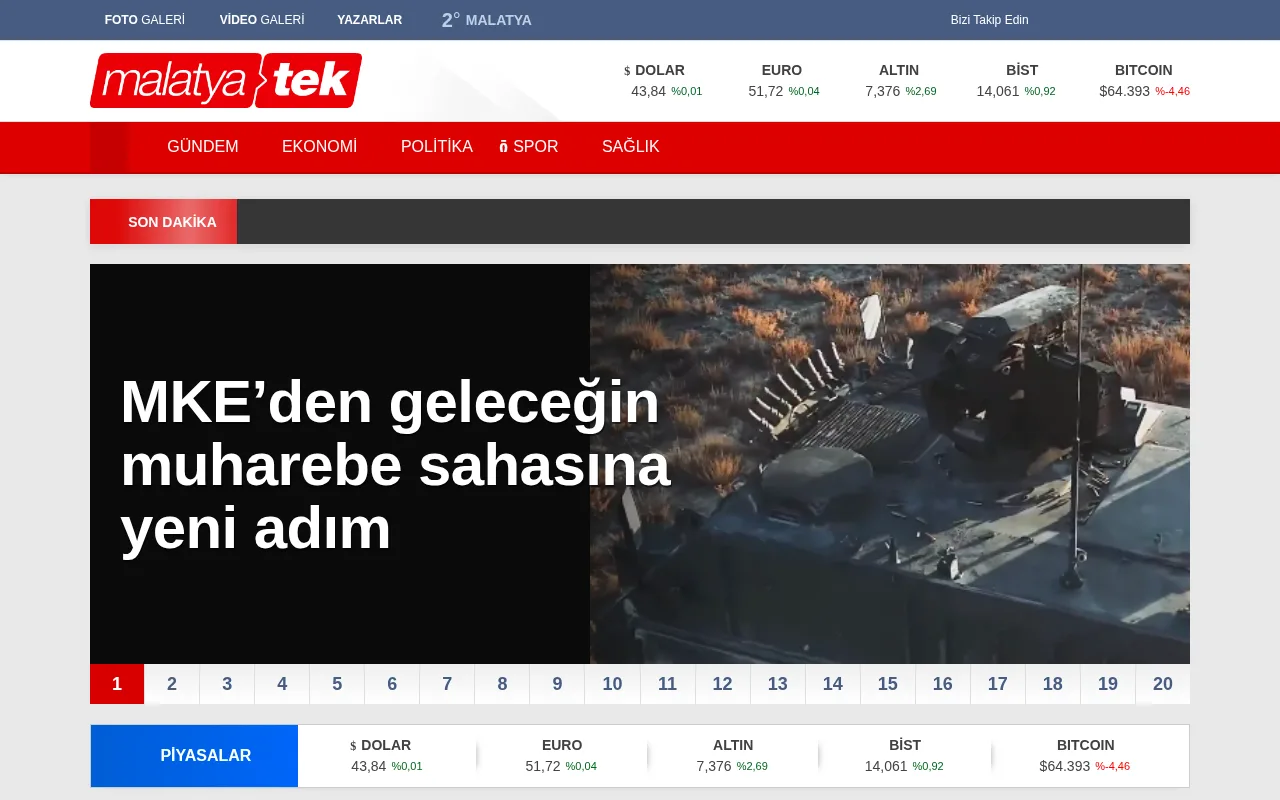
Task: Select slide 14 in the news carousel
Action: 832,684
